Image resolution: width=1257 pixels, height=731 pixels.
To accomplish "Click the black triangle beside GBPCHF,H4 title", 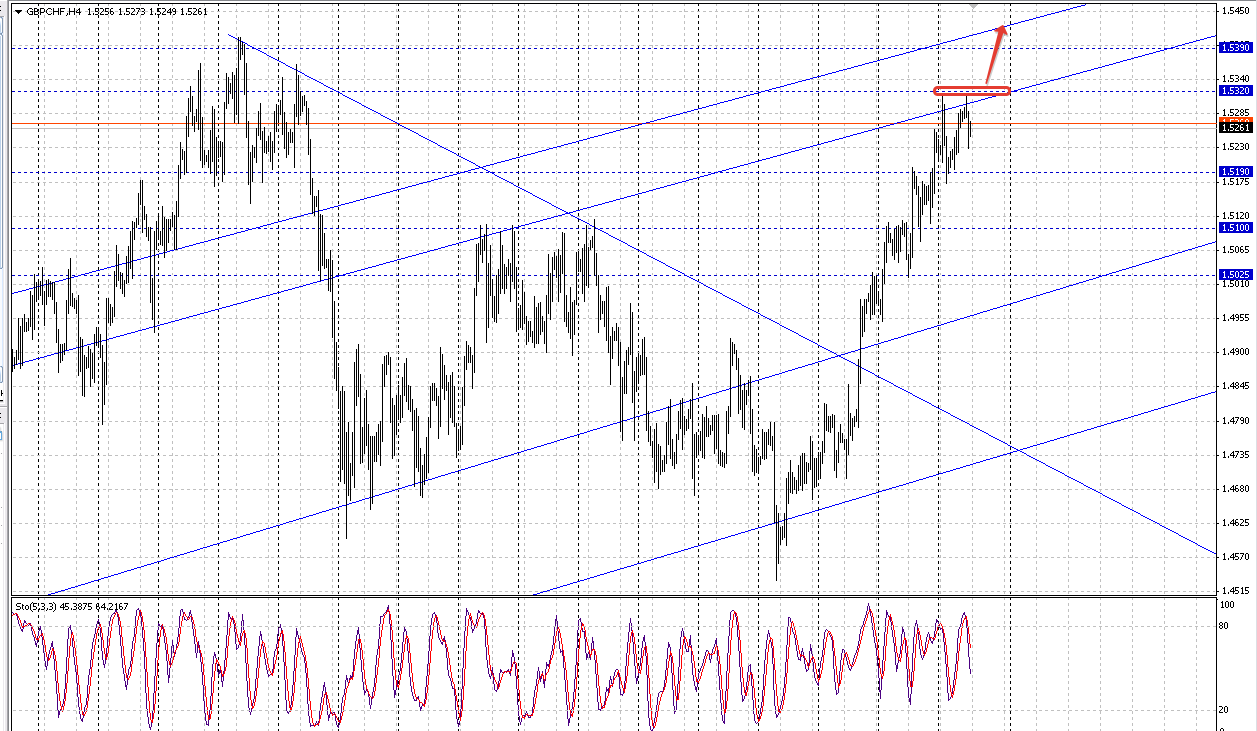I will click(x=18, y=12).
